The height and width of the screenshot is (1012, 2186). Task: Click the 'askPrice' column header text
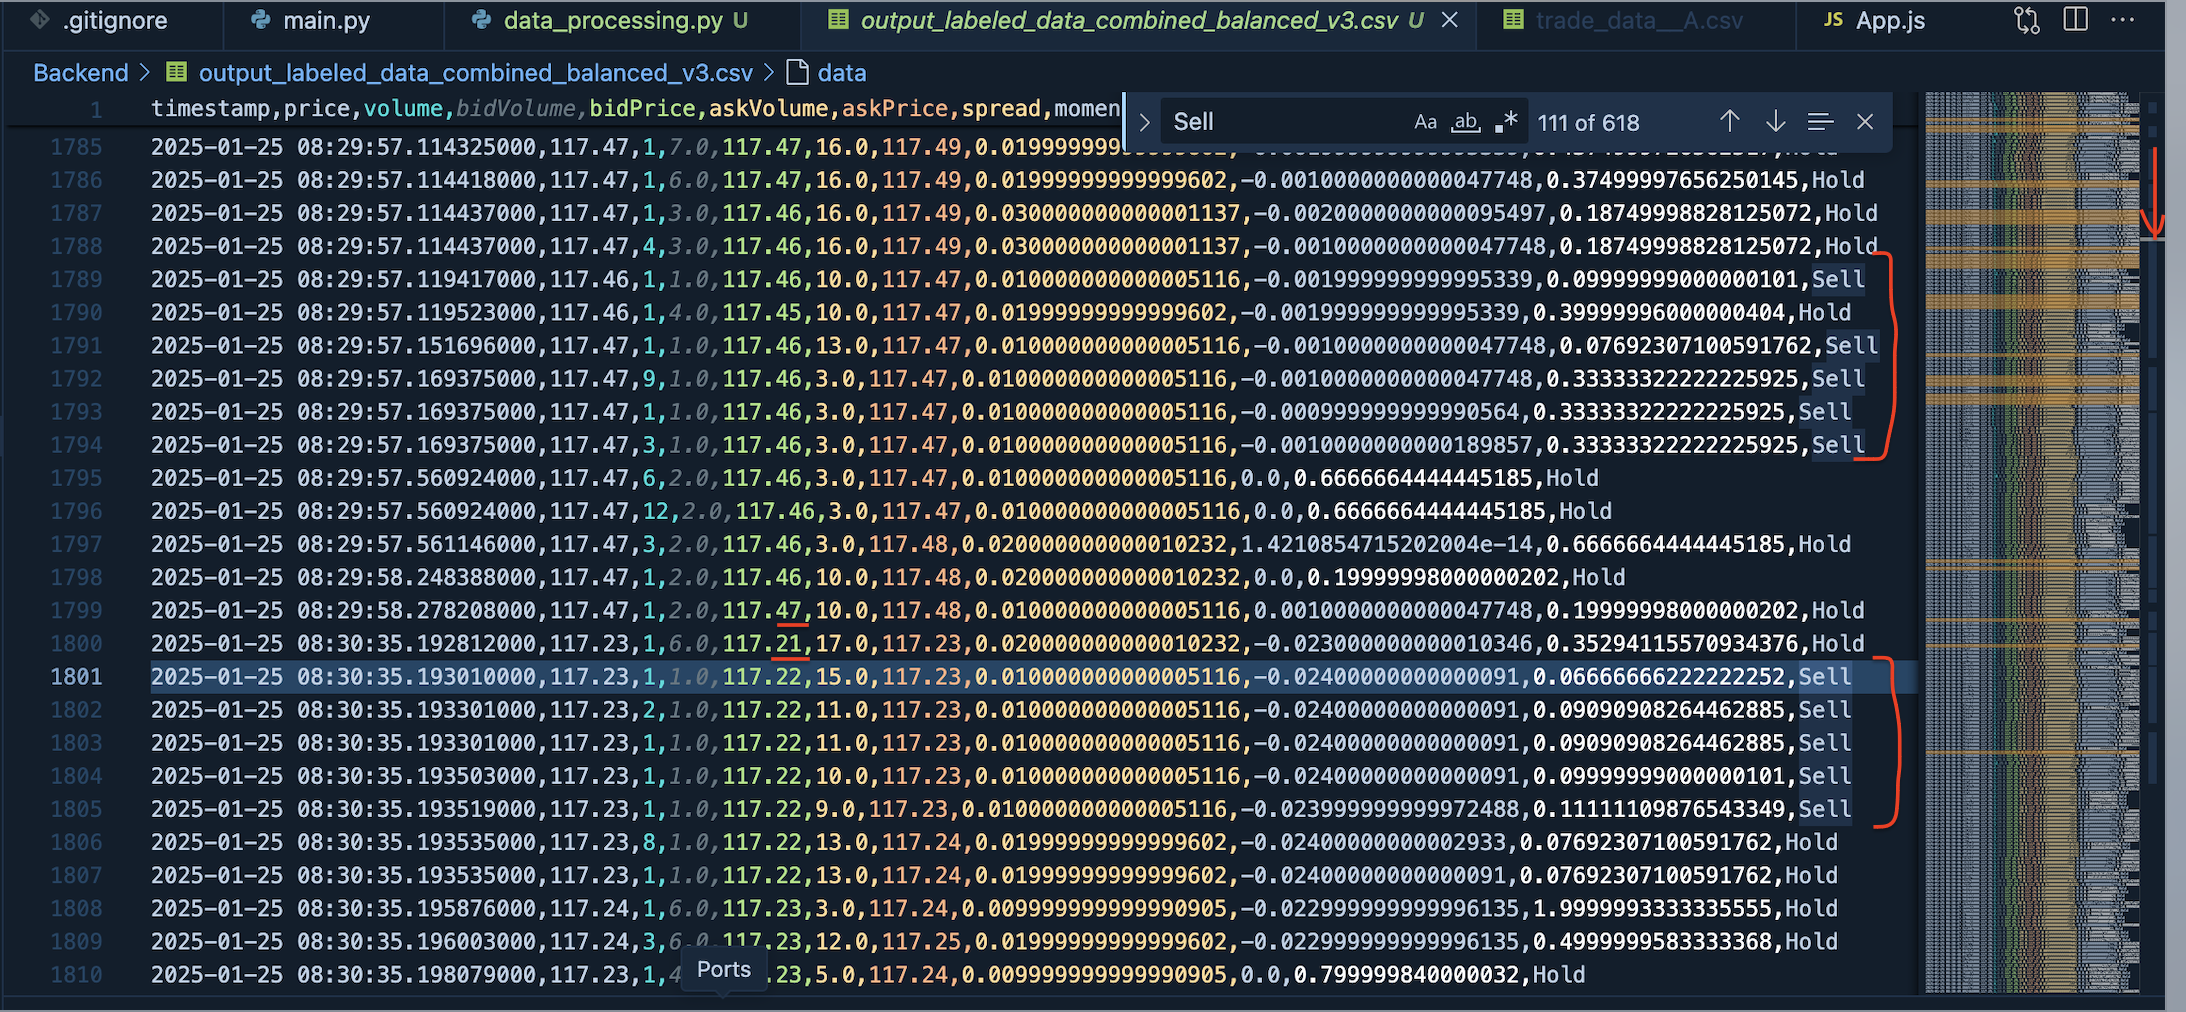pyautogui.click(x=894, y=109)
